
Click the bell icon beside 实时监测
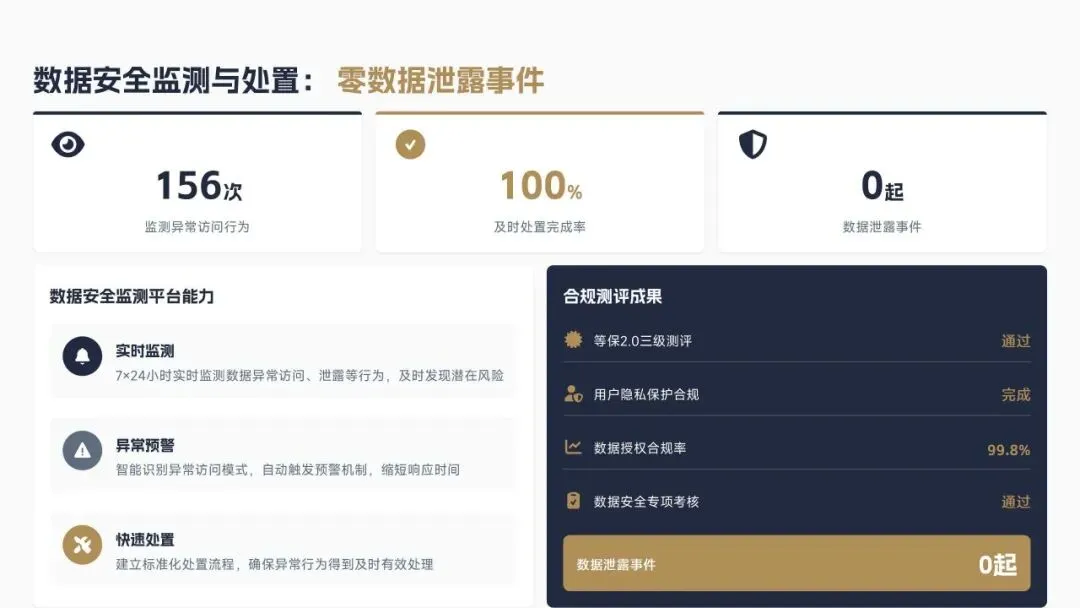click(82, 356)
